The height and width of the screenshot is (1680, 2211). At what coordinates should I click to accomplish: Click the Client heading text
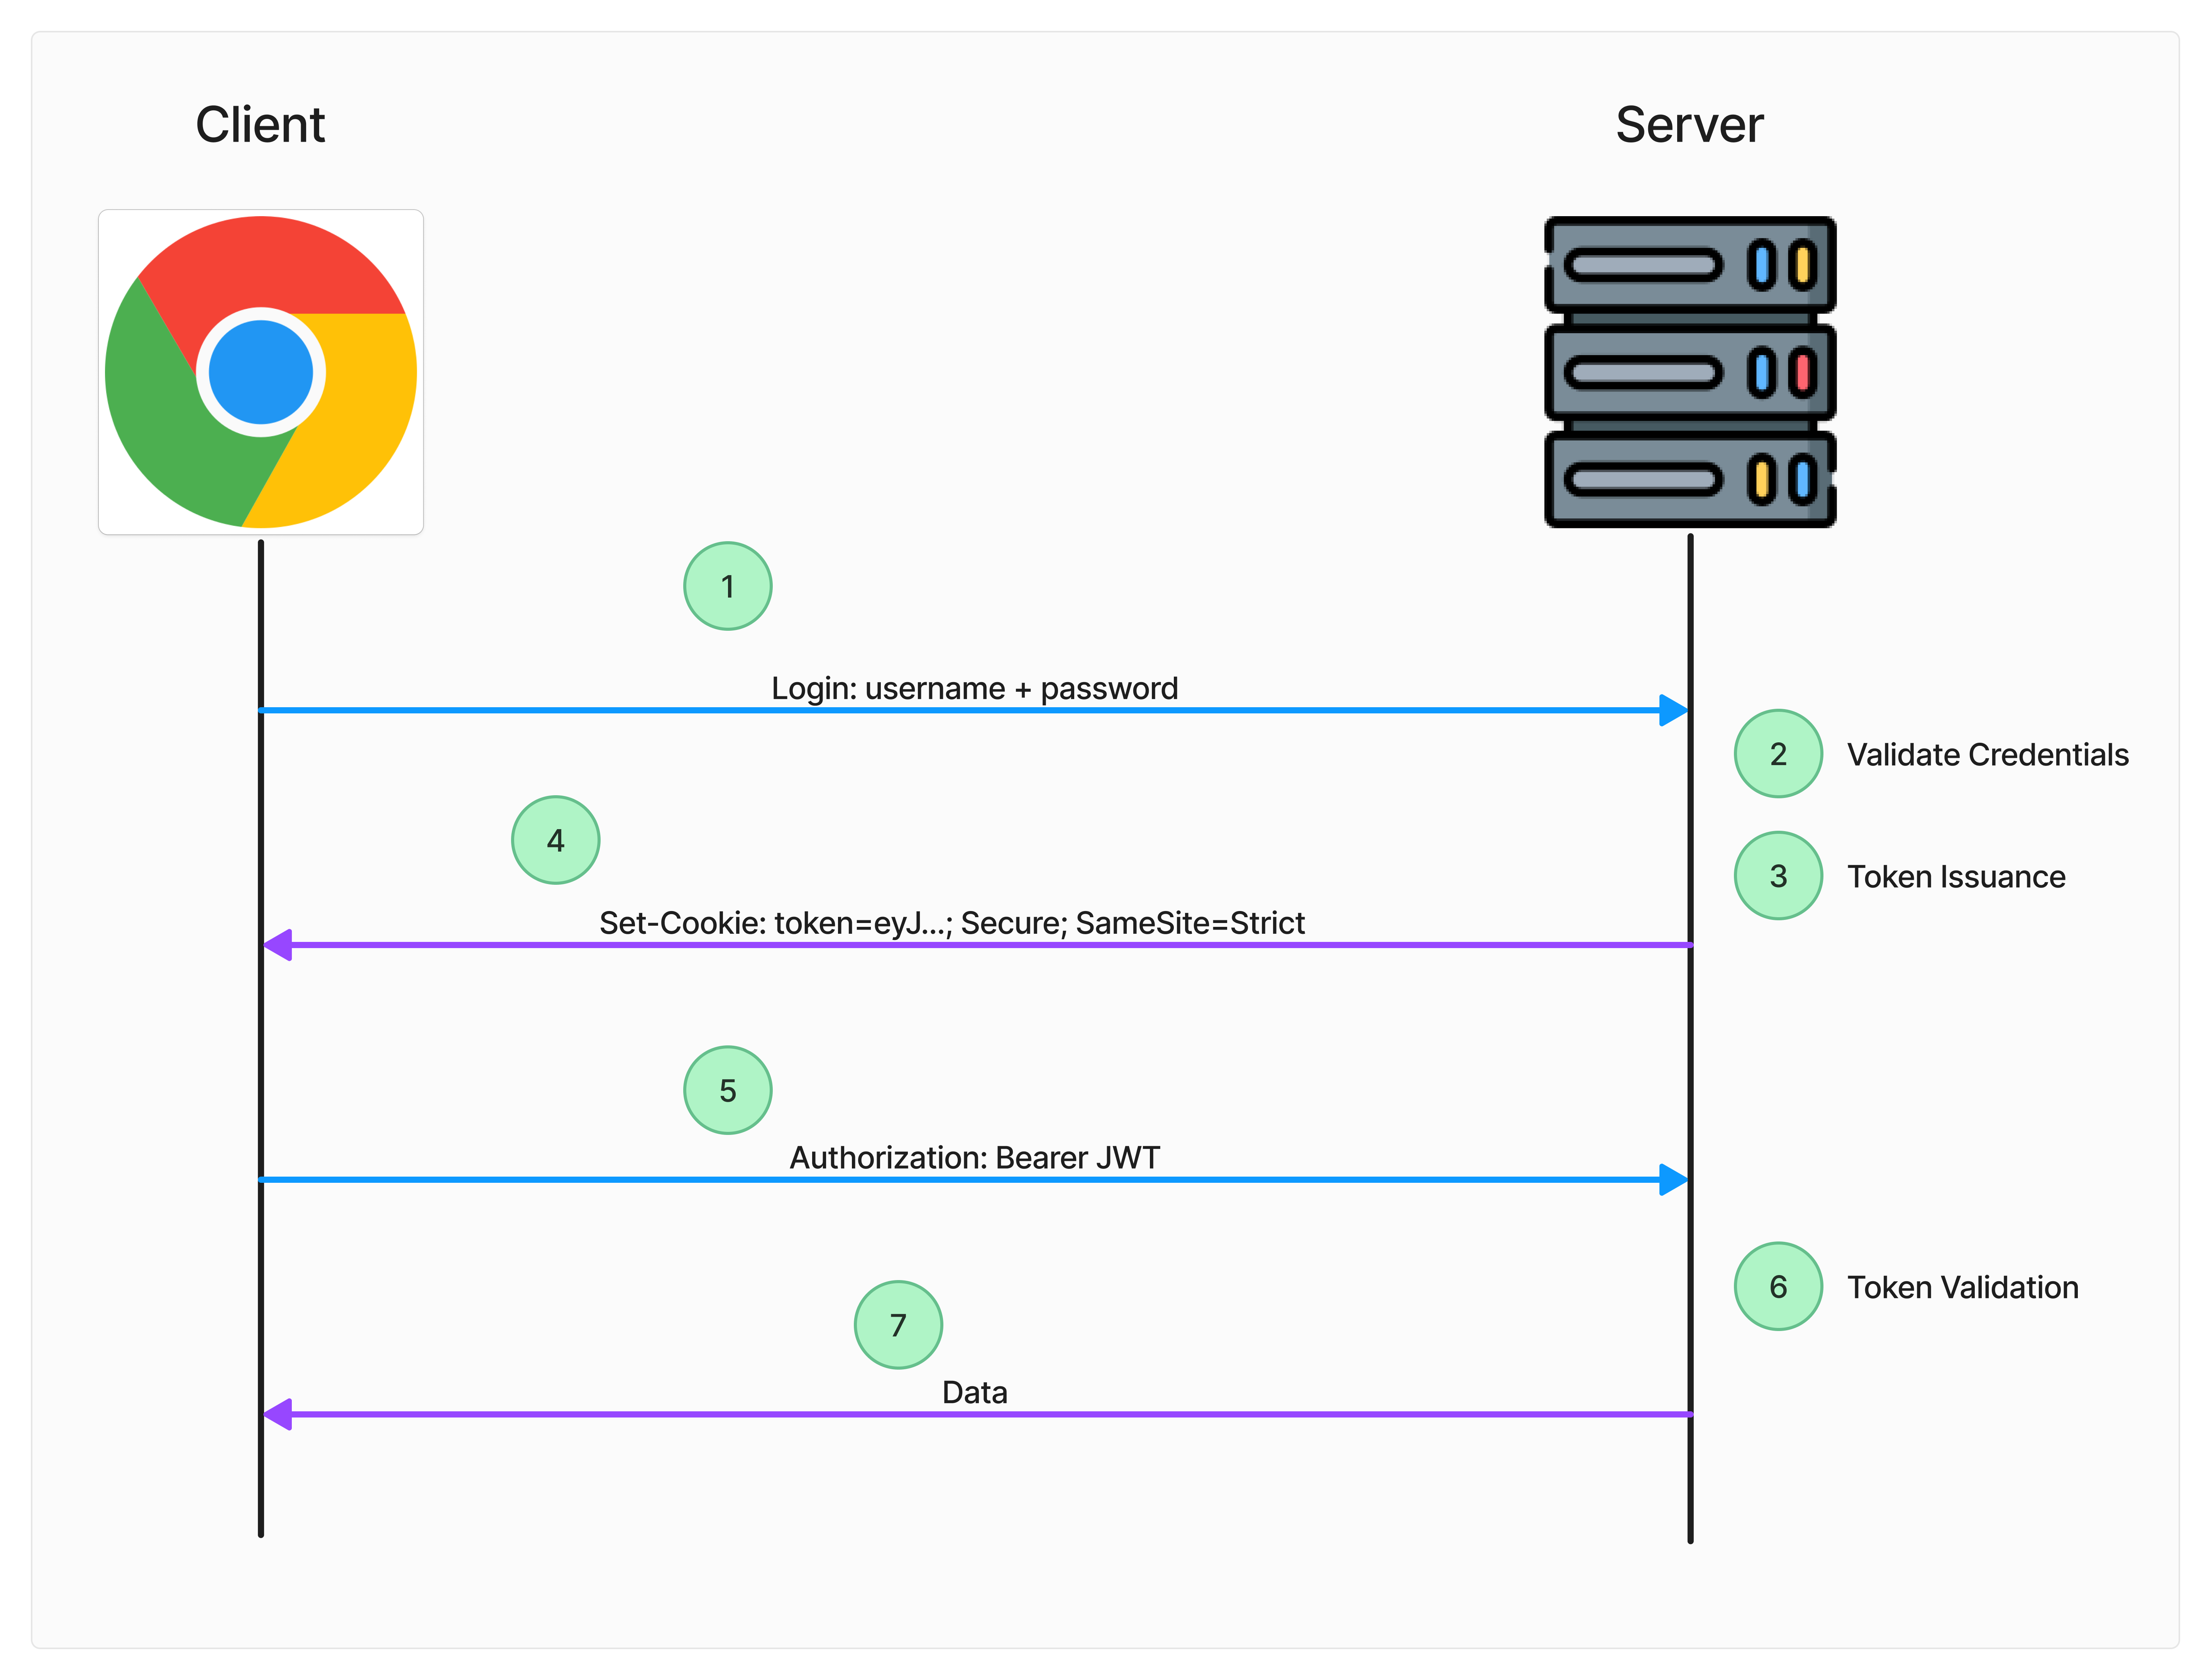[260, 125]
